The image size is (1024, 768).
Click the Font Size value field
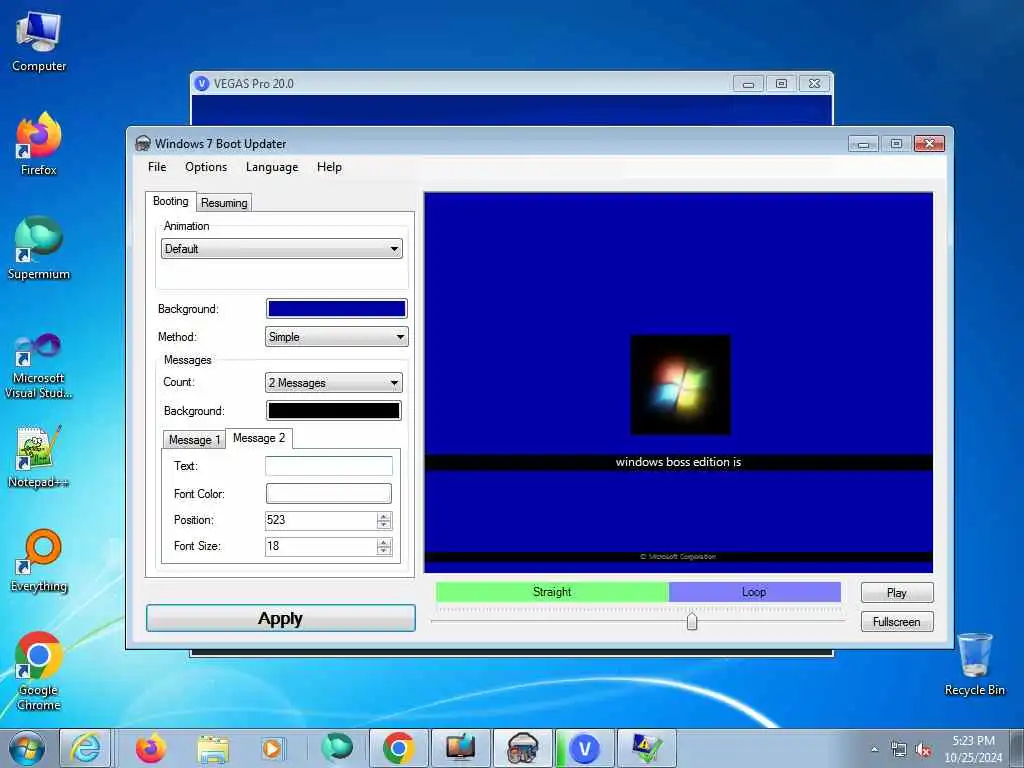[321, 547]
